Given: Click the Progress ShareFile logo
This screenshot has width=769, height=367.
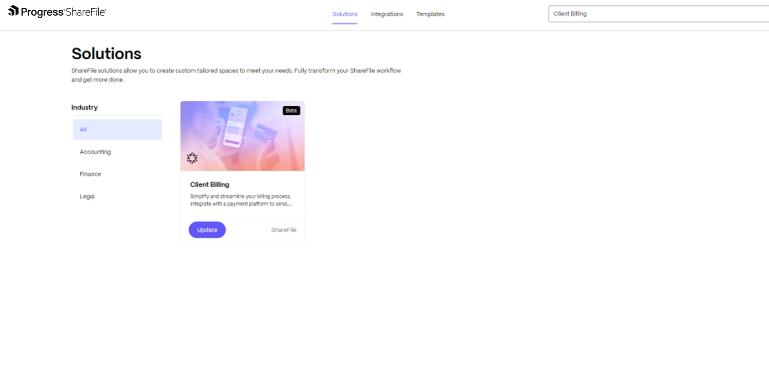Looking at the screenshot, I should coord(57,11).
